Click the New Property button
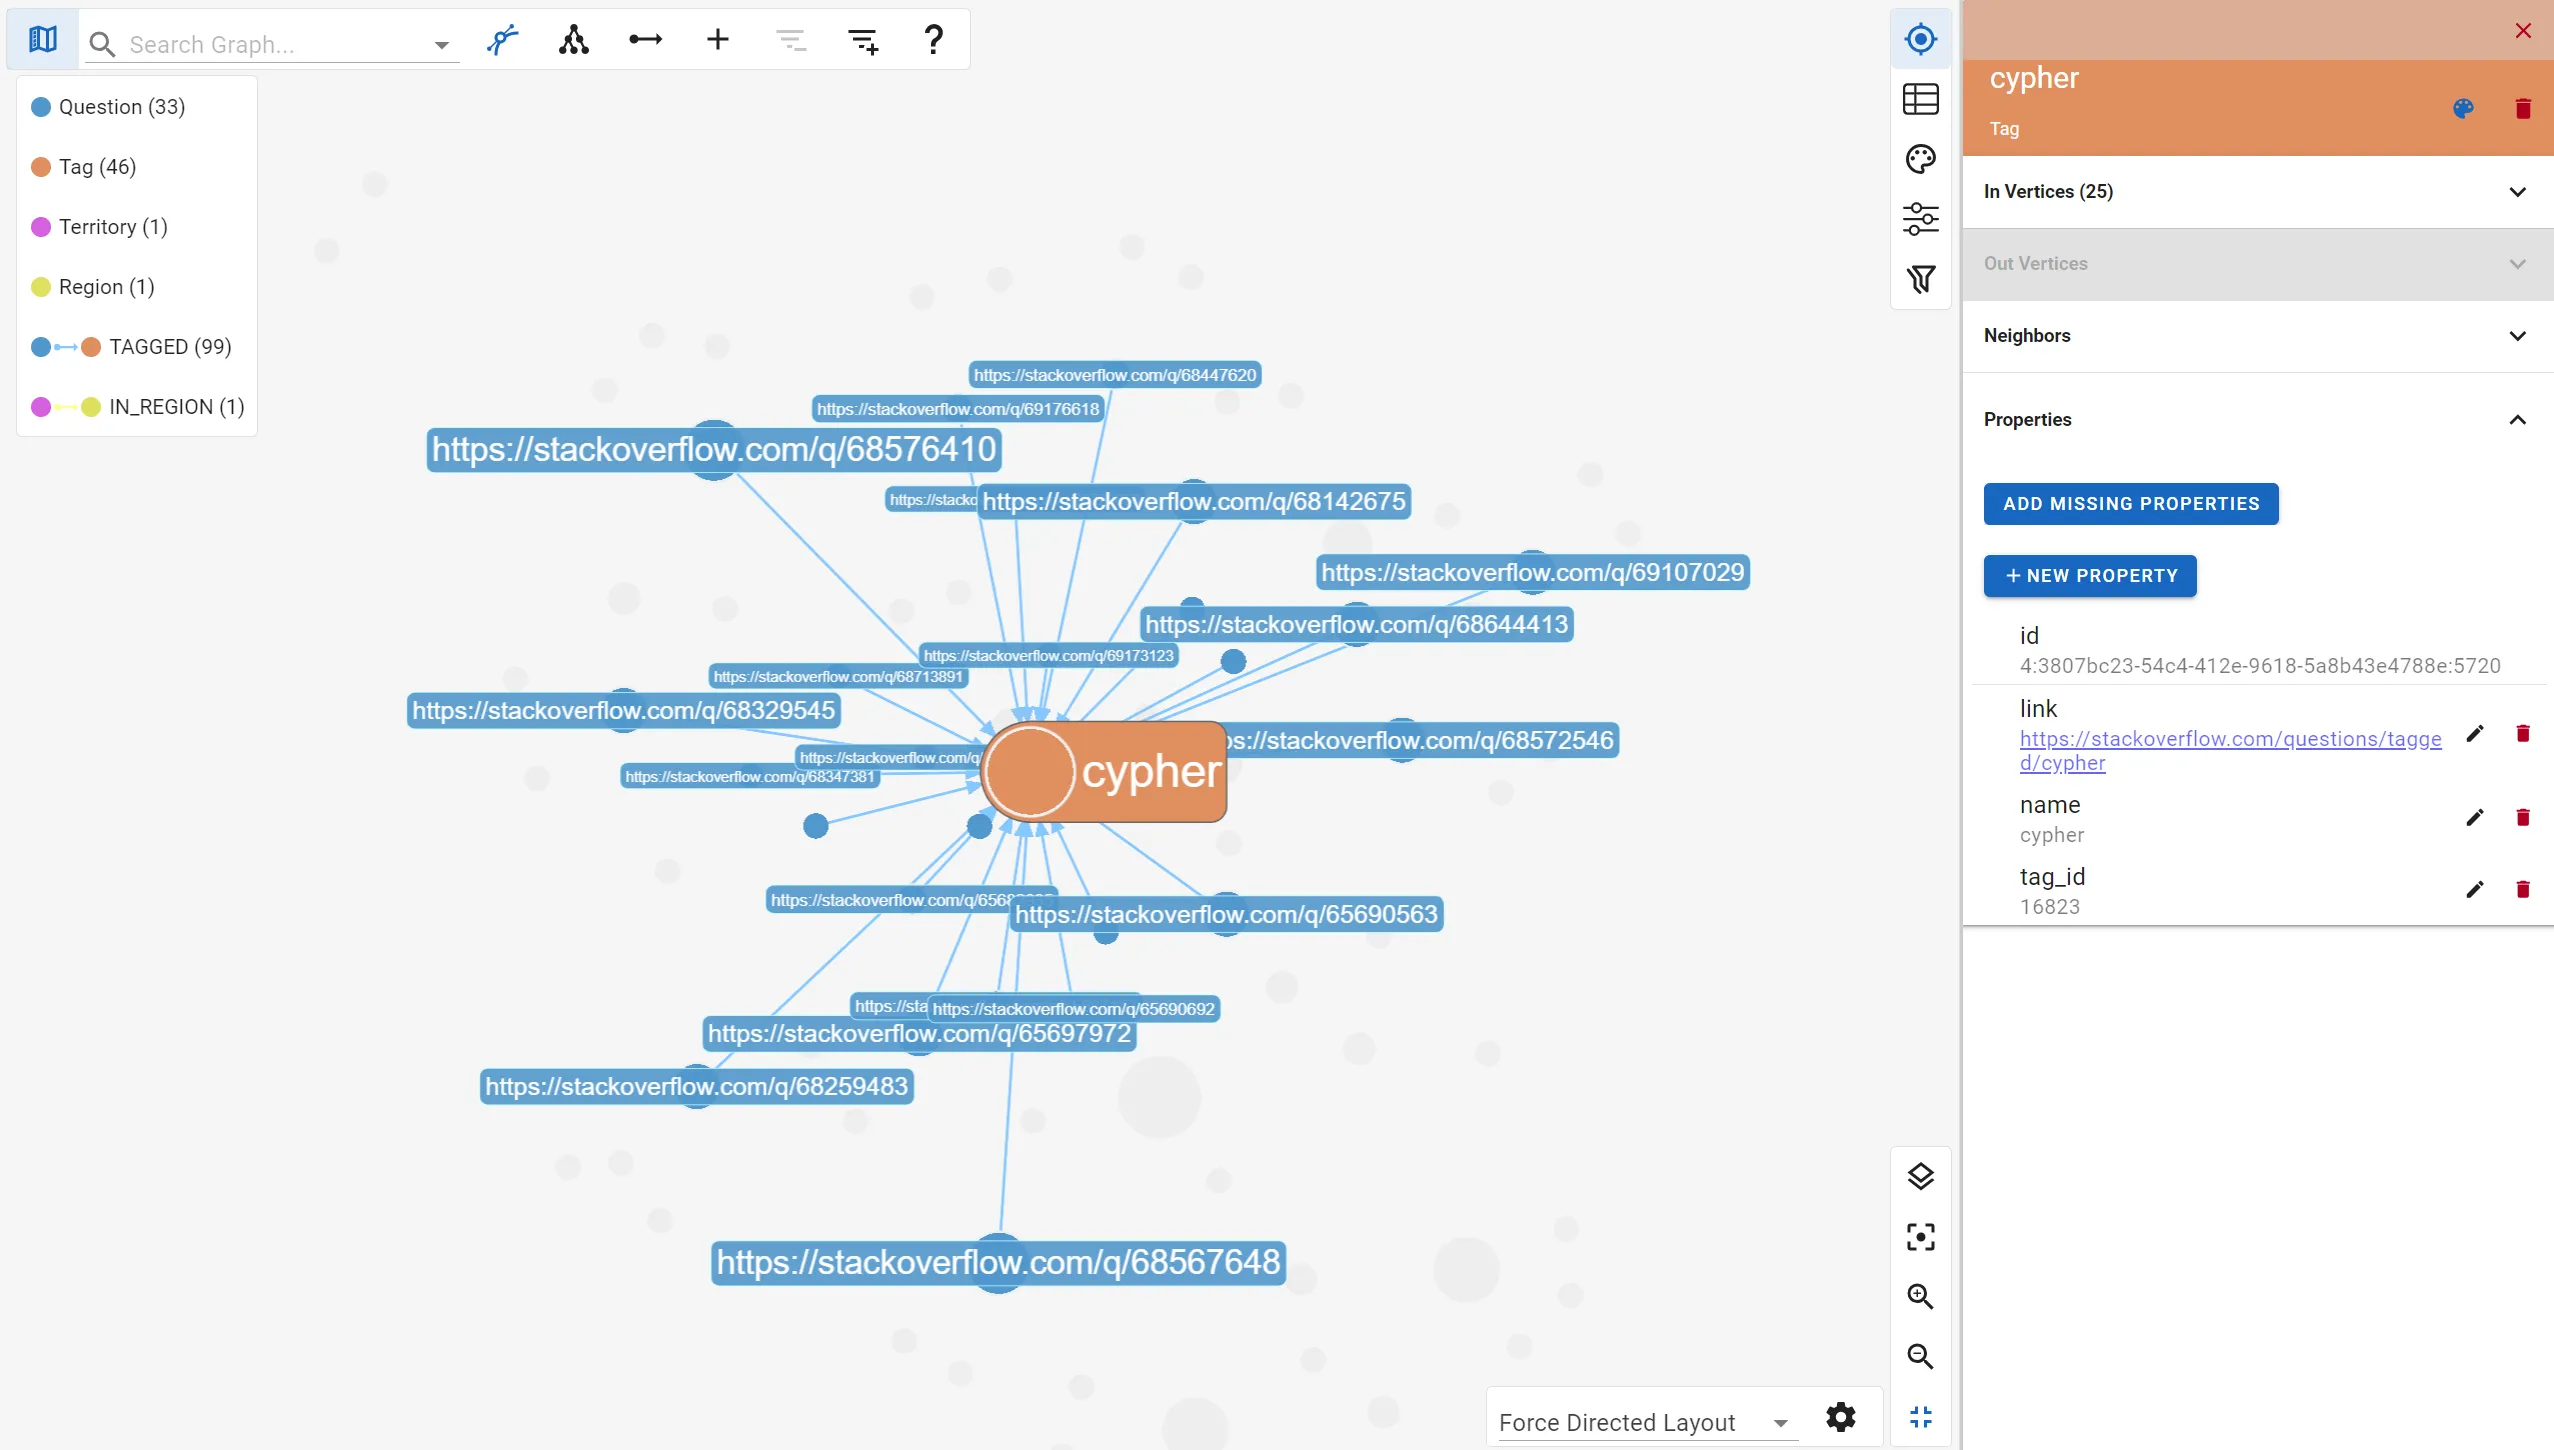This screenshot has height=1450, width=2554. click(2090, 576)
